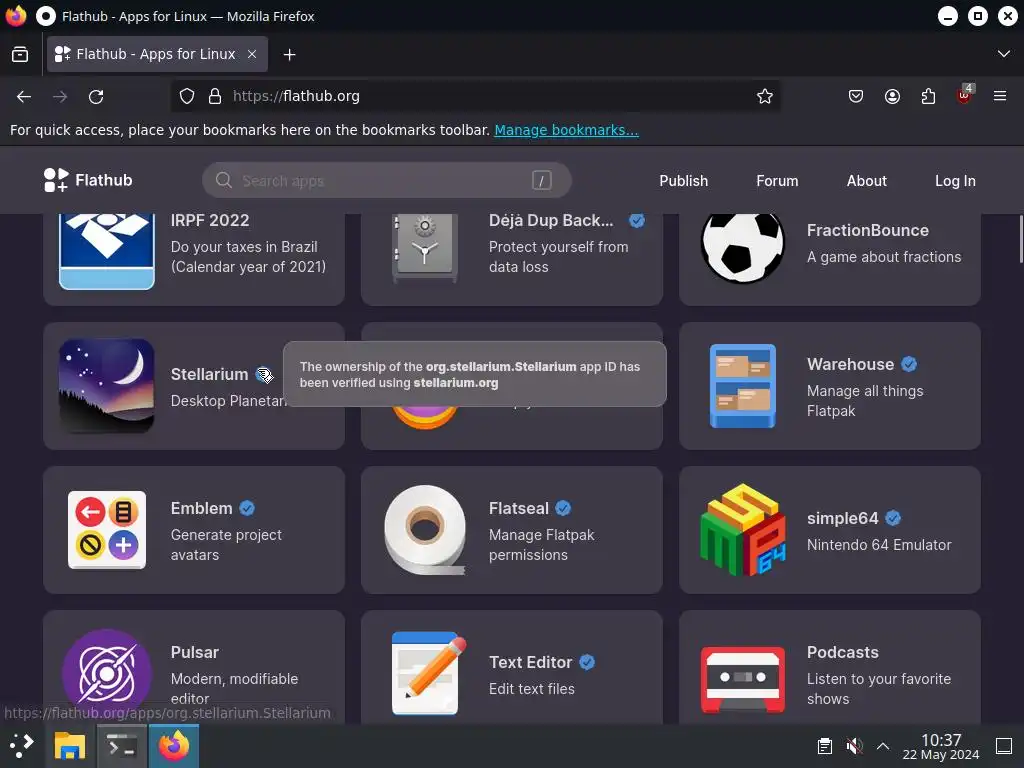Screen dimensions: 1024x768
Task: Open the Text Editor pencil icon
Action: coord(428,674)
